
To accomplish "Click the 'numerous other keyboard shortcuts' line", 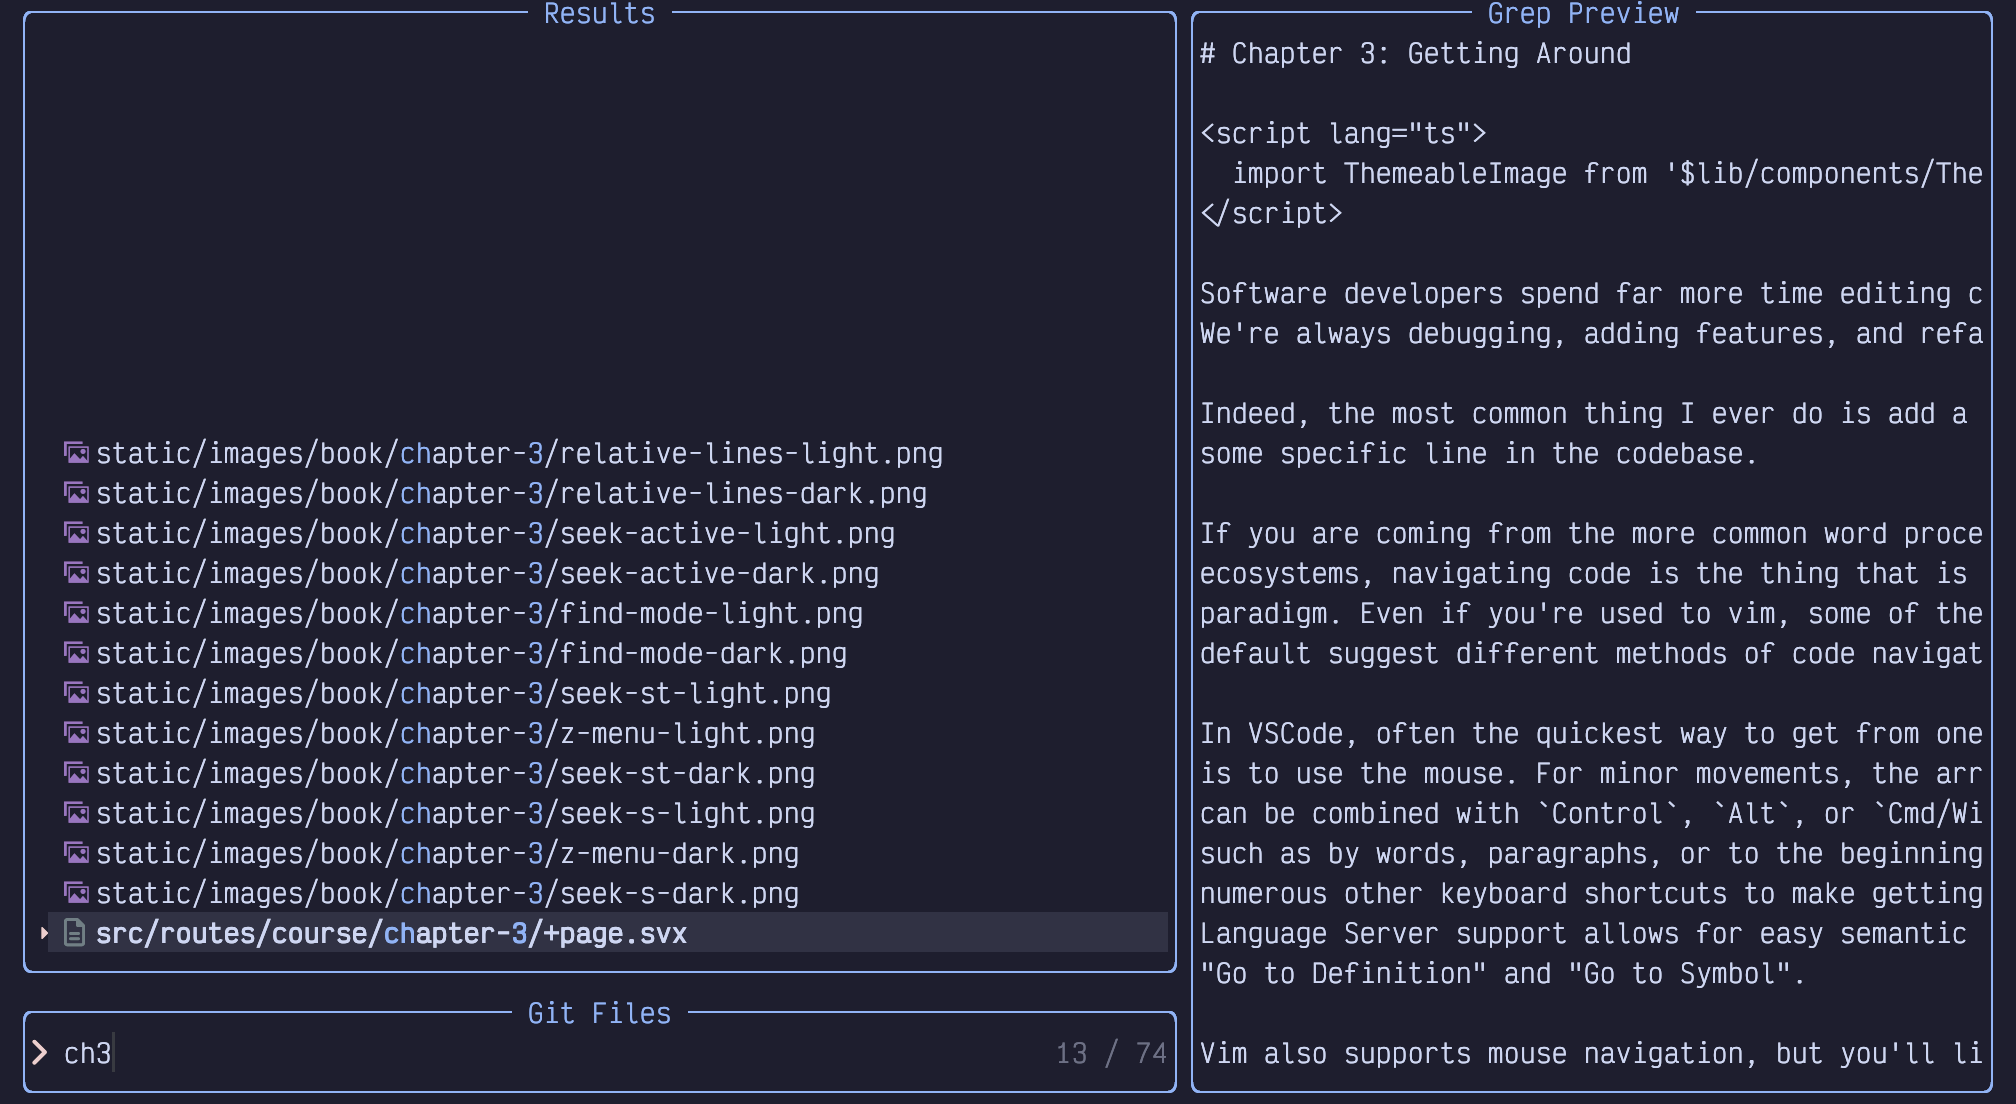I will click(x=1591, y=893).
